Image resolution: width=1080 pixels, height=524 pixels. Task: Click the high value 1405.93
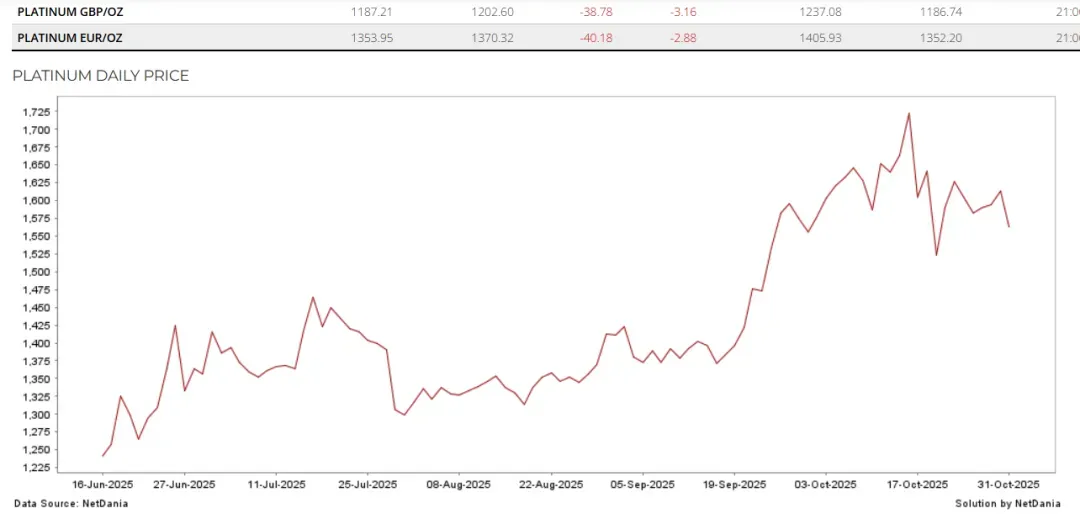(820, 38)
